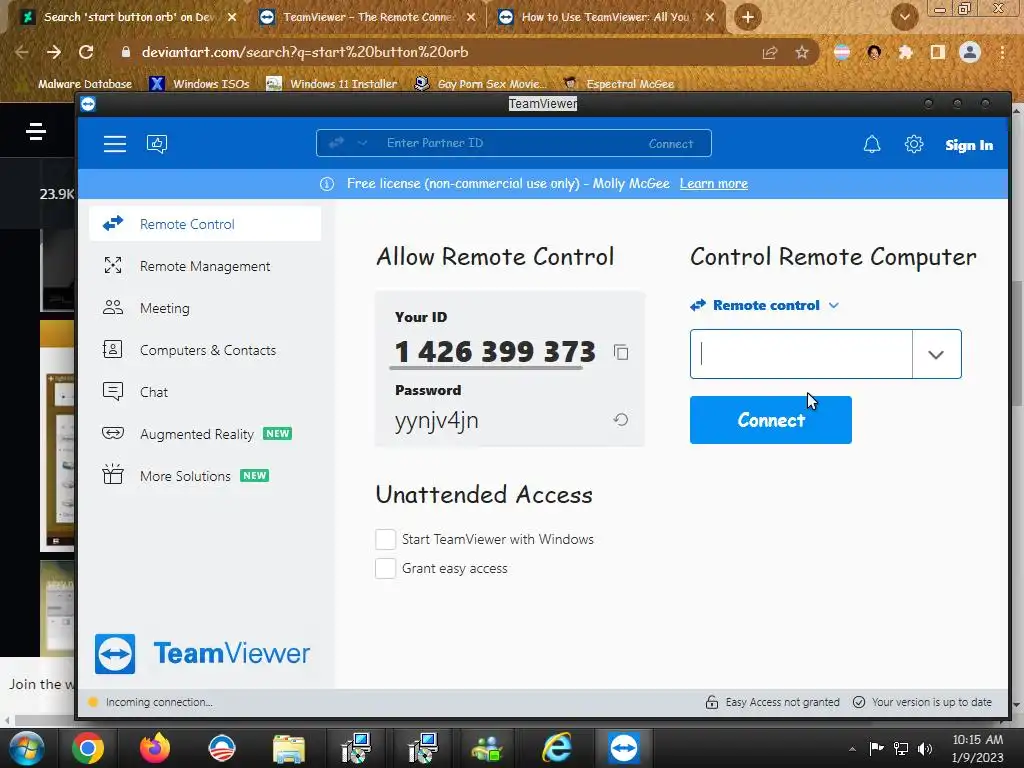Click the password text yynjv4jn
The width and height of the screenshot is (1024, 768).
click(437, 421)
